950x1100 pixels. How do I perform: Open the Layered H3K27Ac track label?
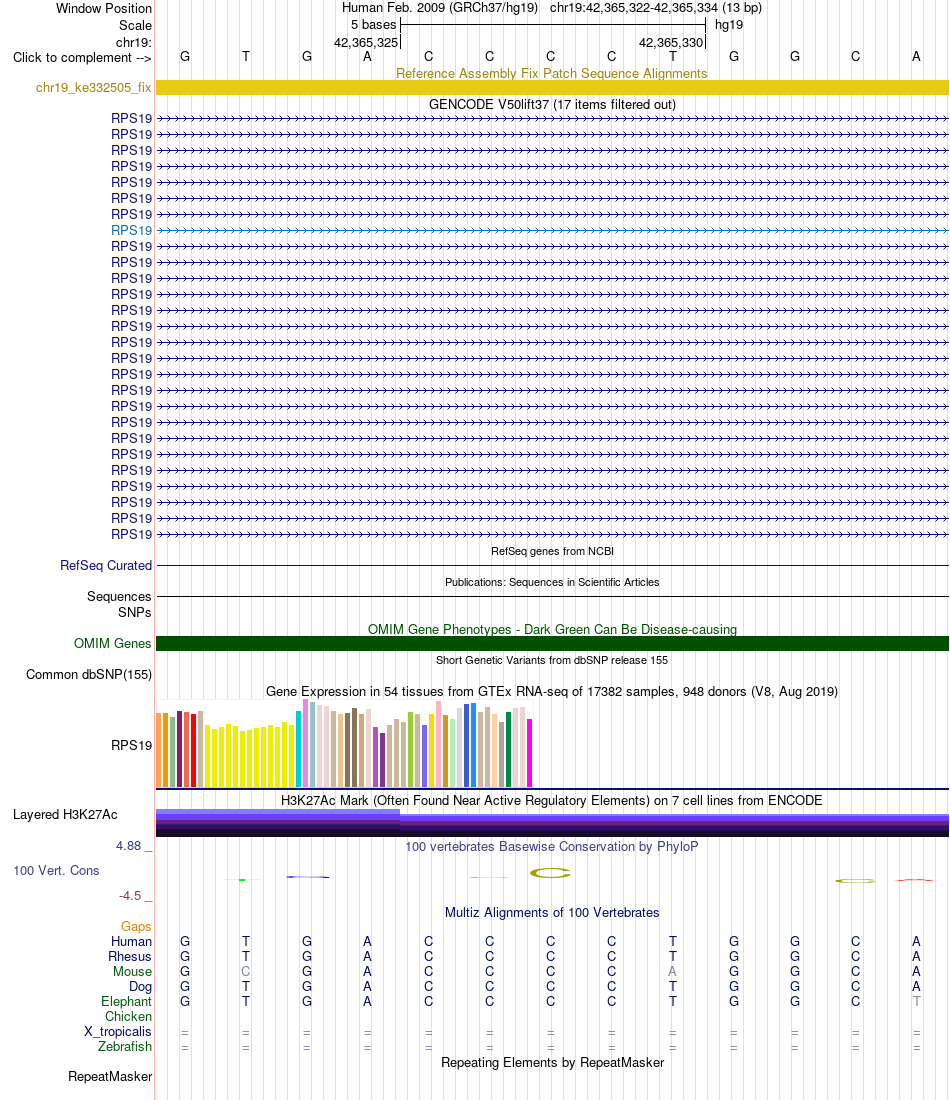point(65,814)
